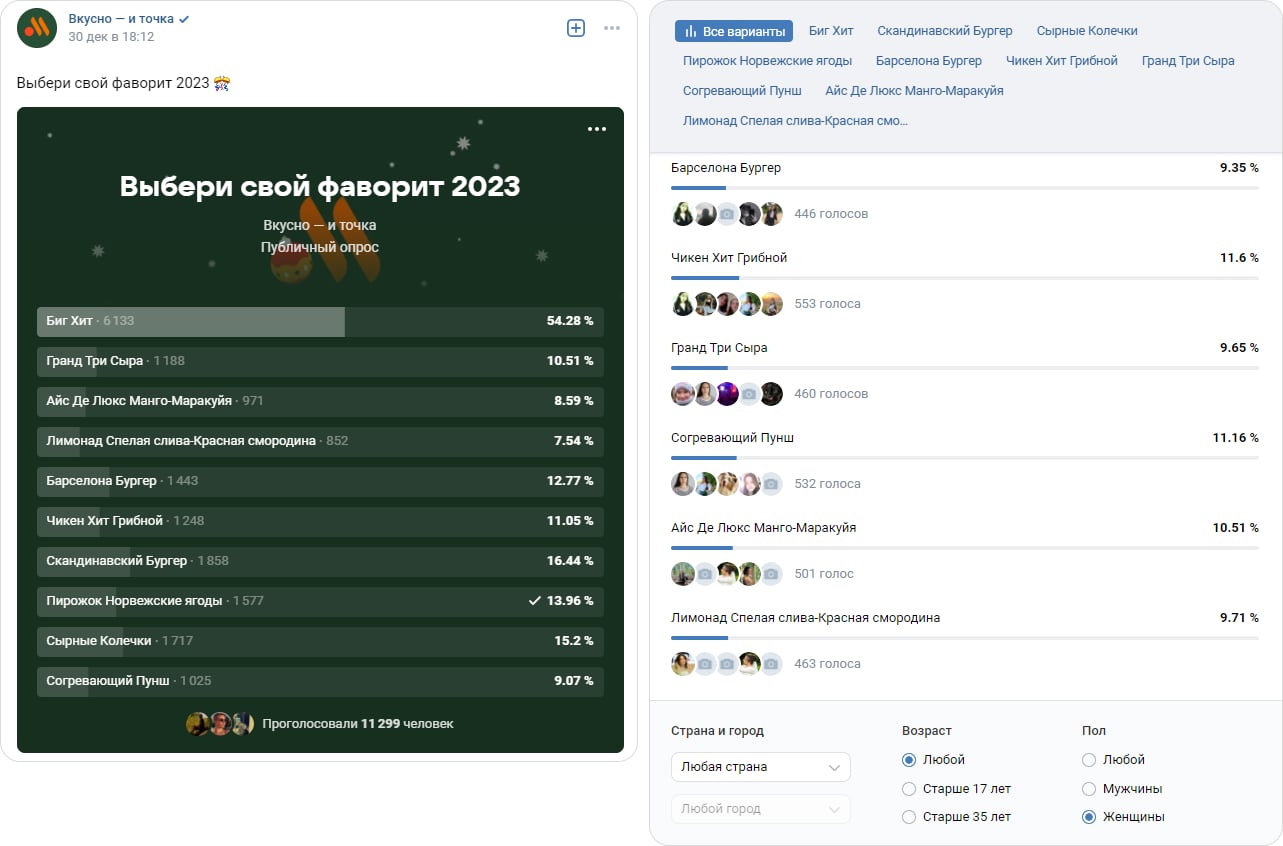Click the Согревающий Пунш poll option bar

tap(320, 681)
